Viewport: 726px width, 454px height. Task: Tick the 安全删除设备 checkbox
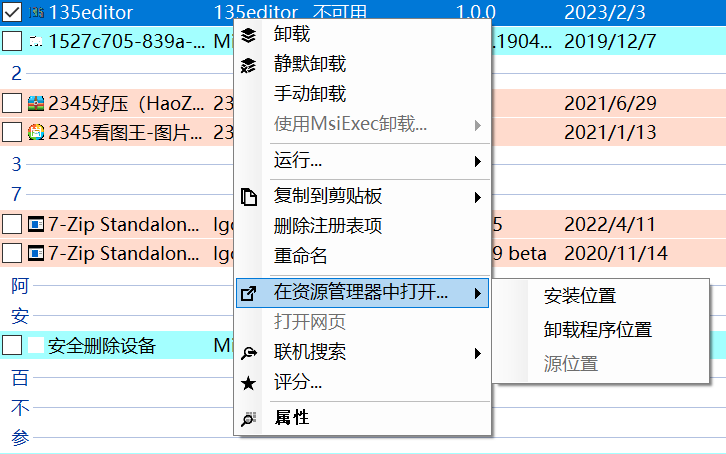(x=12, y=345)
